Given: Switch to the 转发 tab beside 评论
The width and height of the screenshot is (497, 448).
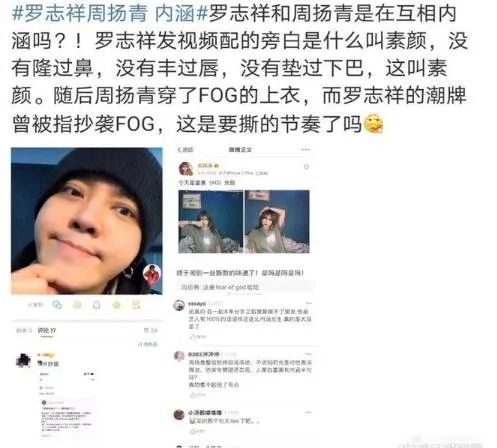Looking at the screenshot, I should click(24, 331).
